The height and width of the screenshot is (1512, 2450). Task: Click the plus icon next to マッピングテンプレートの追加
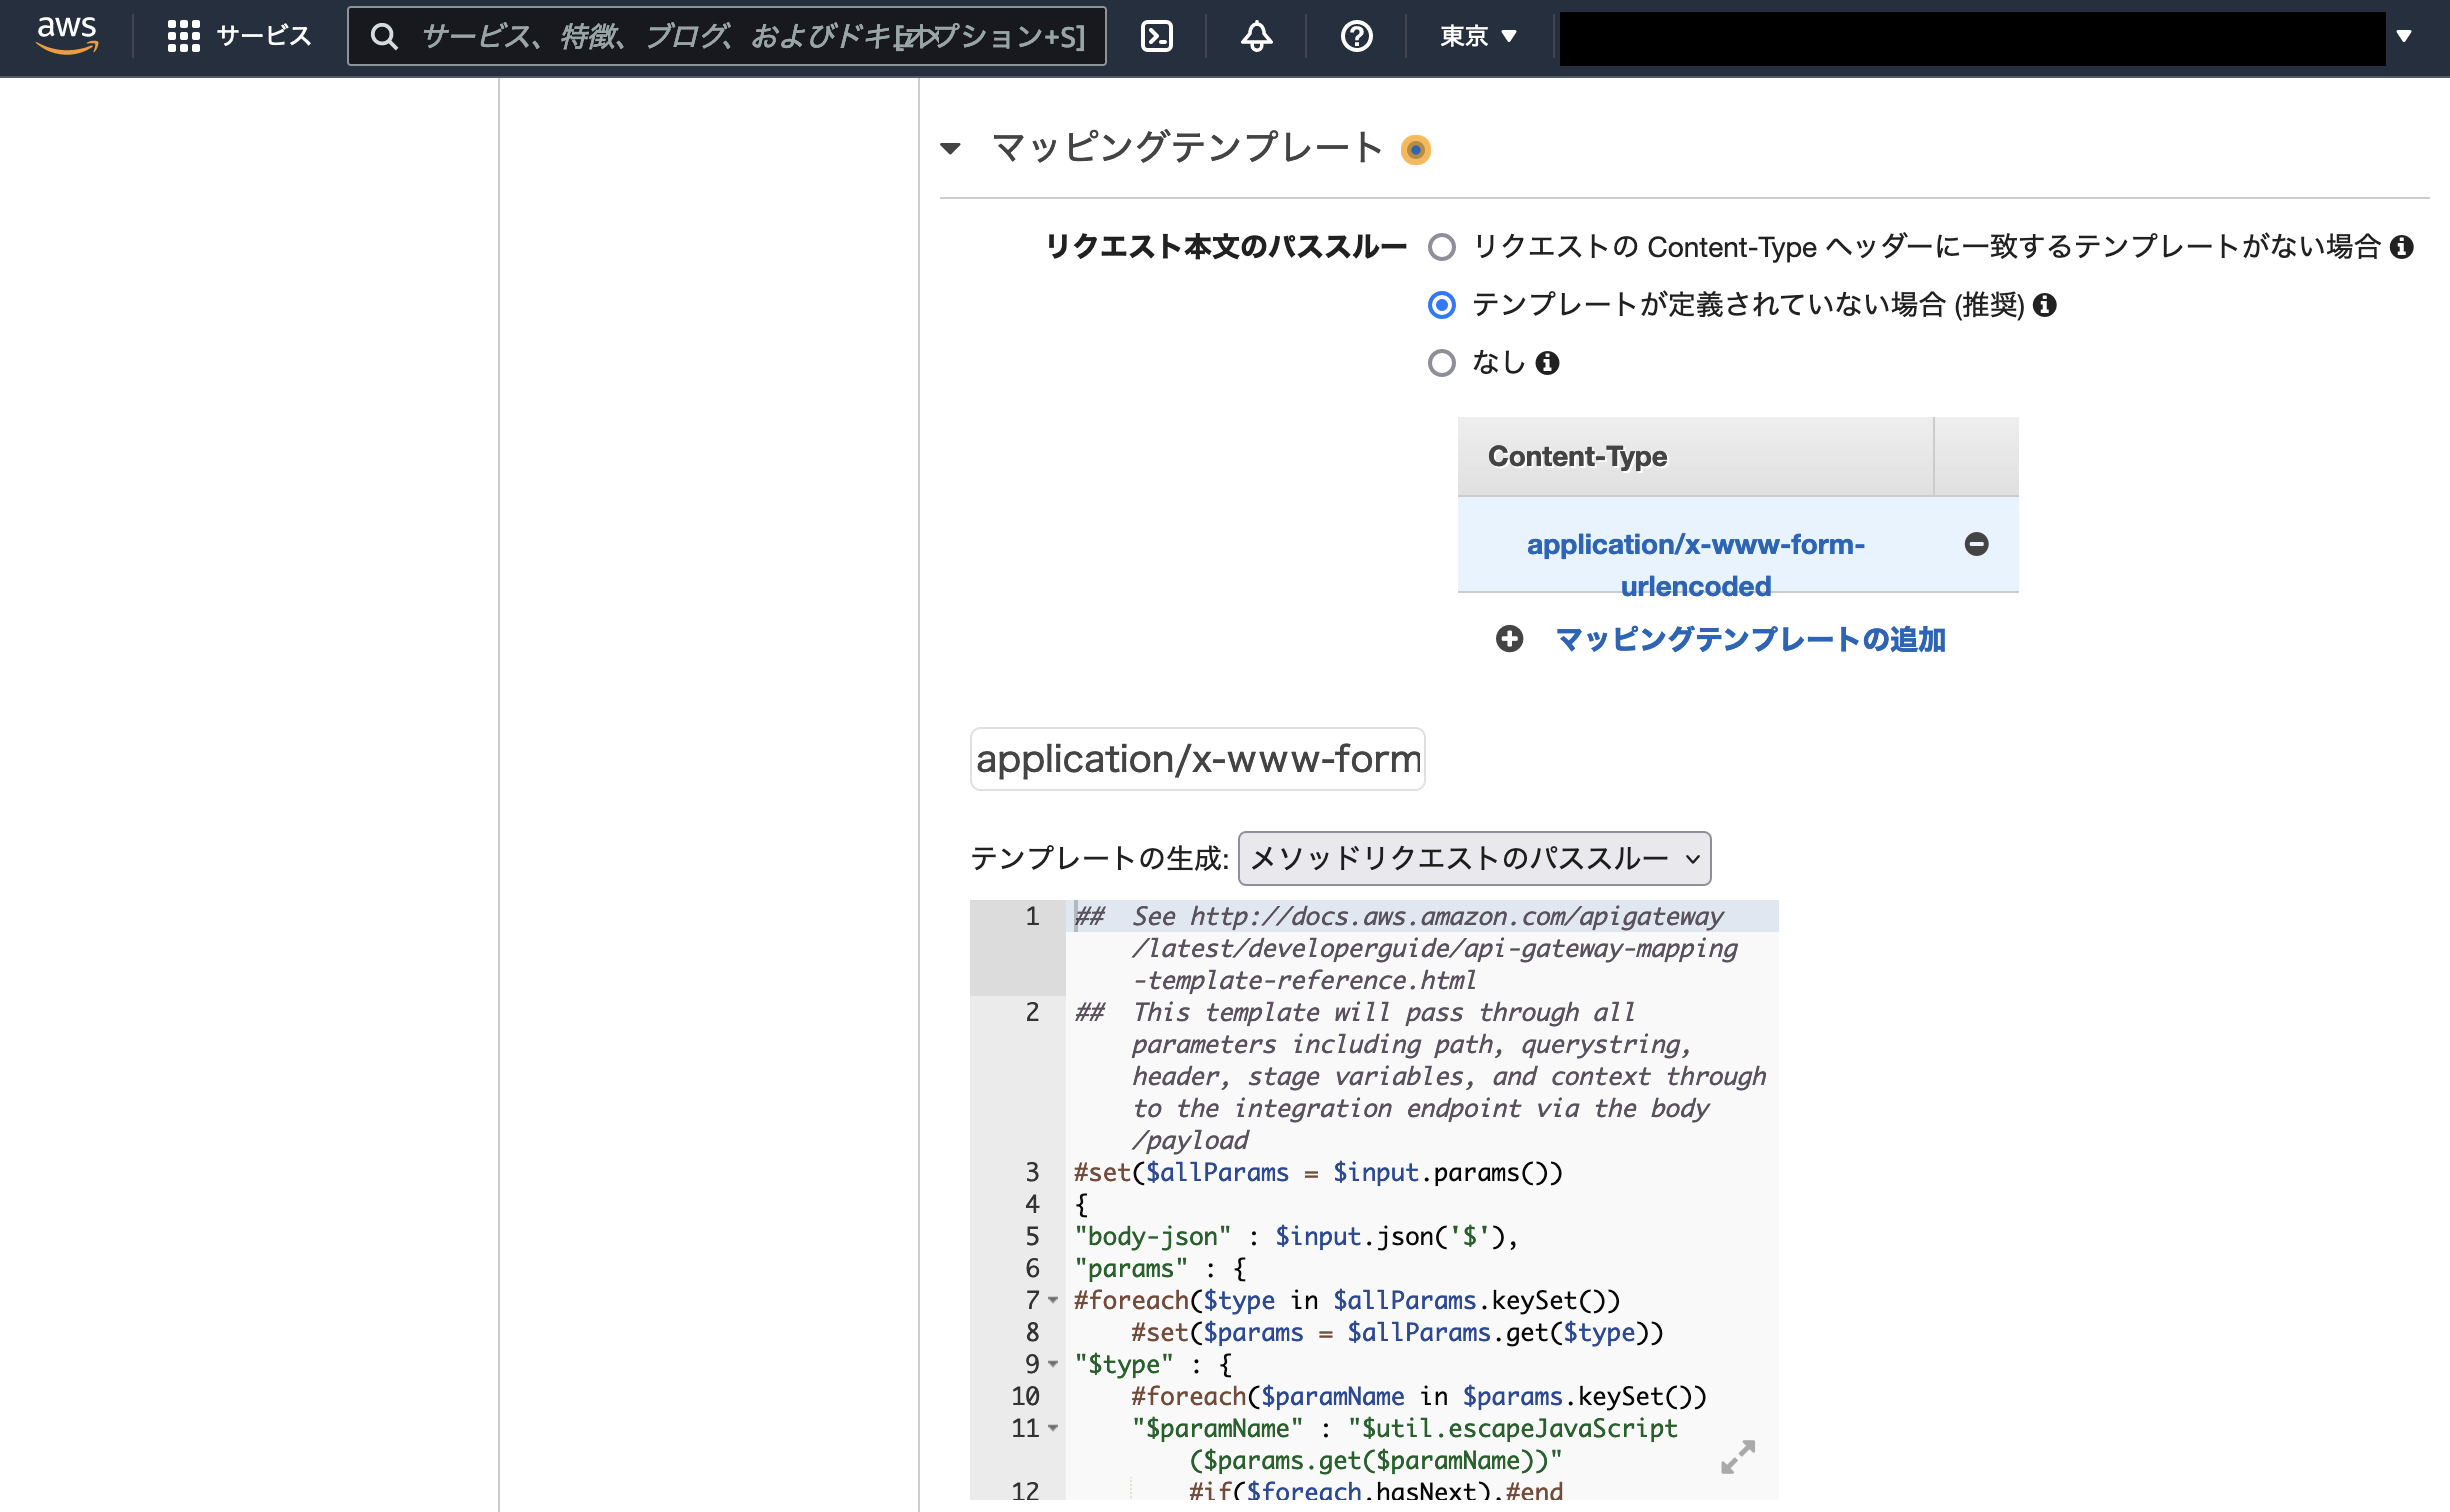point(1510,639)
